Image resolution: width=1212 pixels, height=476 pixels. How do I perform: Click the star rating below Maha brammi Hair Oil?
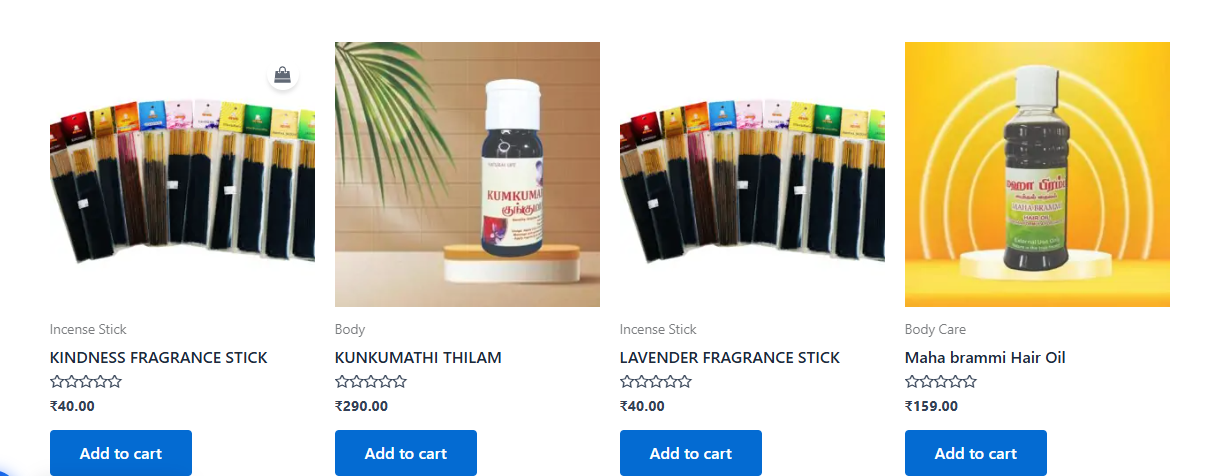pyautogui.click(x=941, y=382)
